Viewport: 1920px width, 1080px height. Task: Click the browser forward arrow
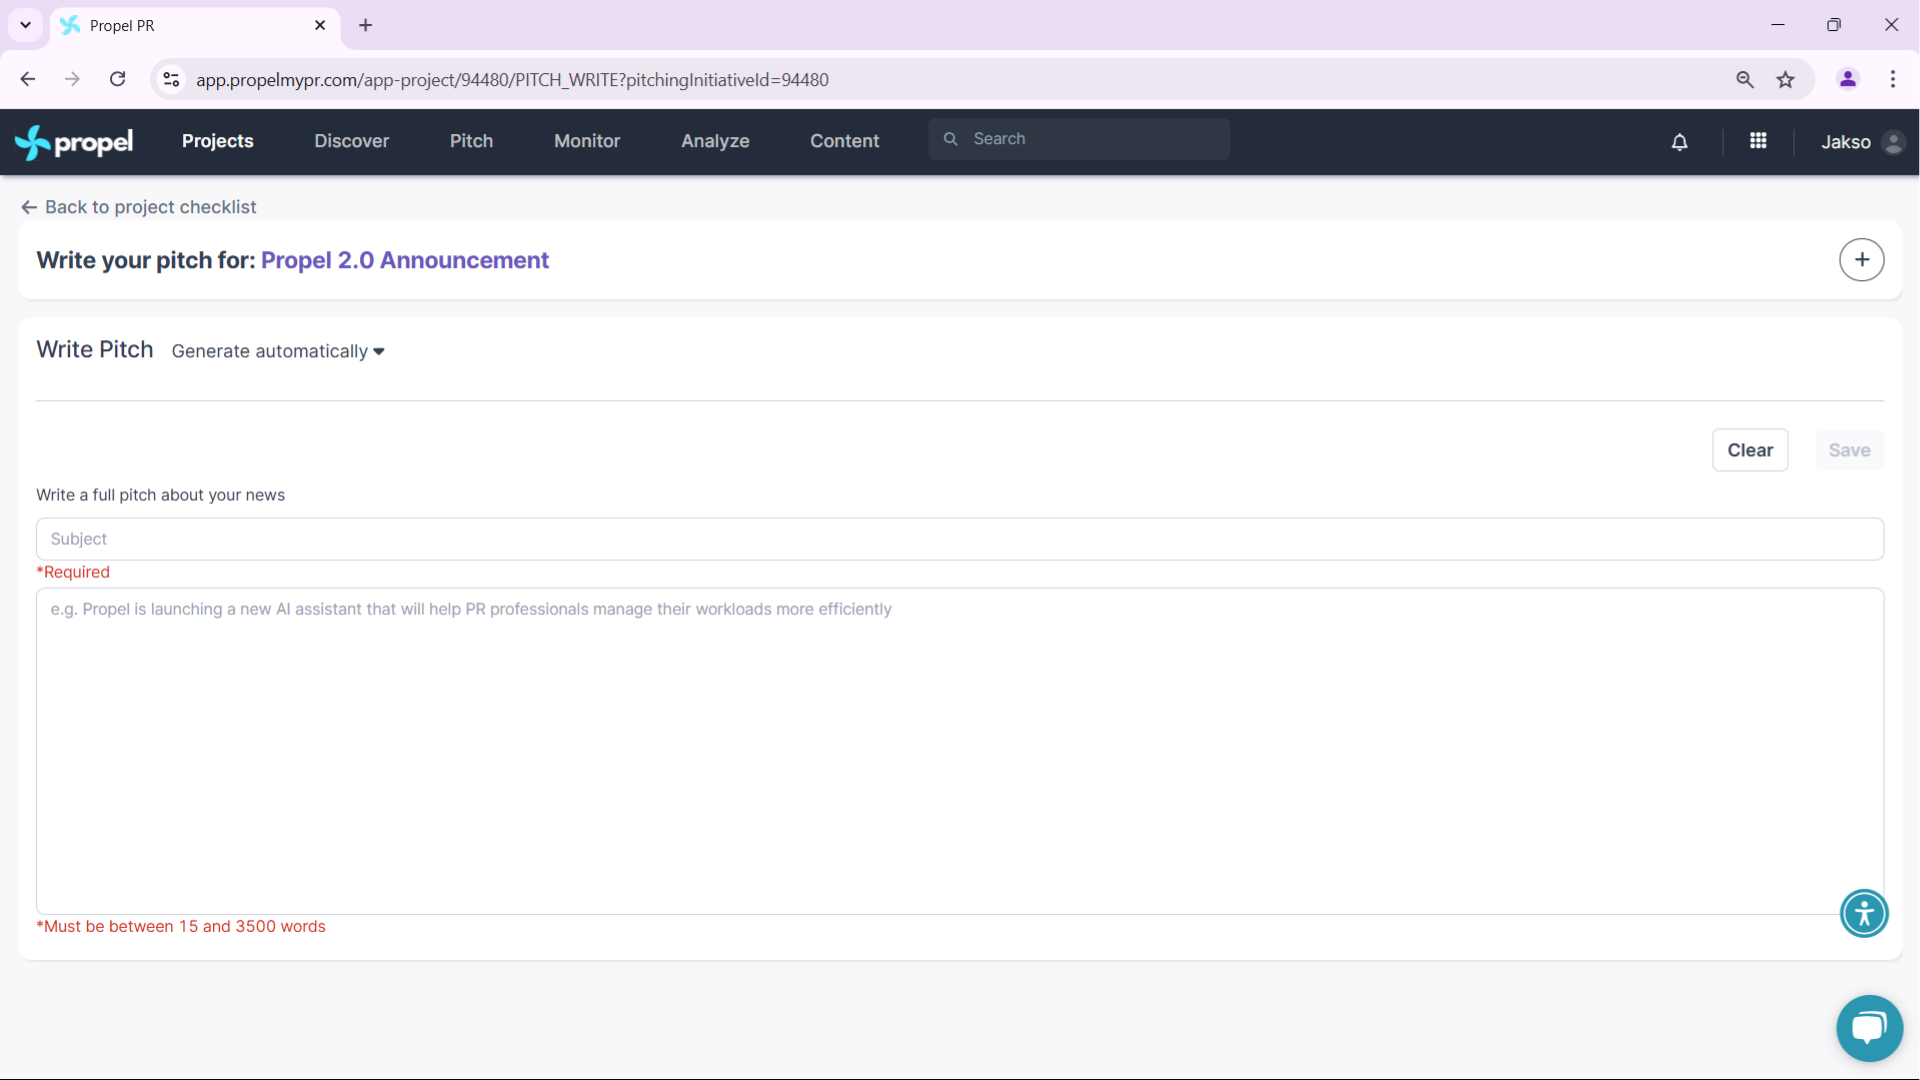click(x=72, y=79)
